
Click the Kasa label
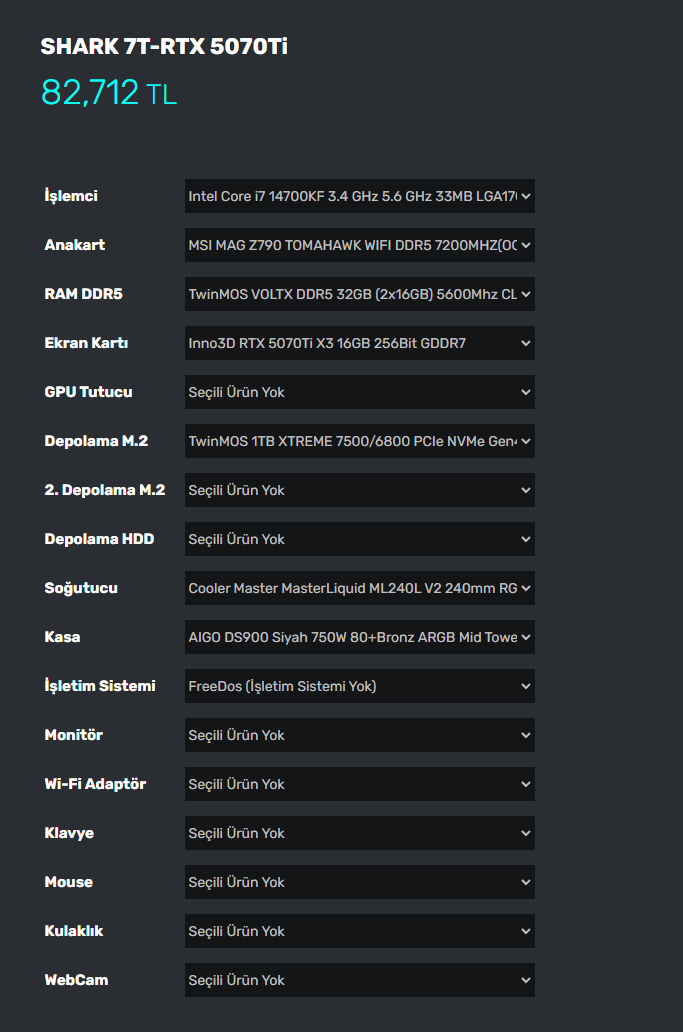pos(63,637)
